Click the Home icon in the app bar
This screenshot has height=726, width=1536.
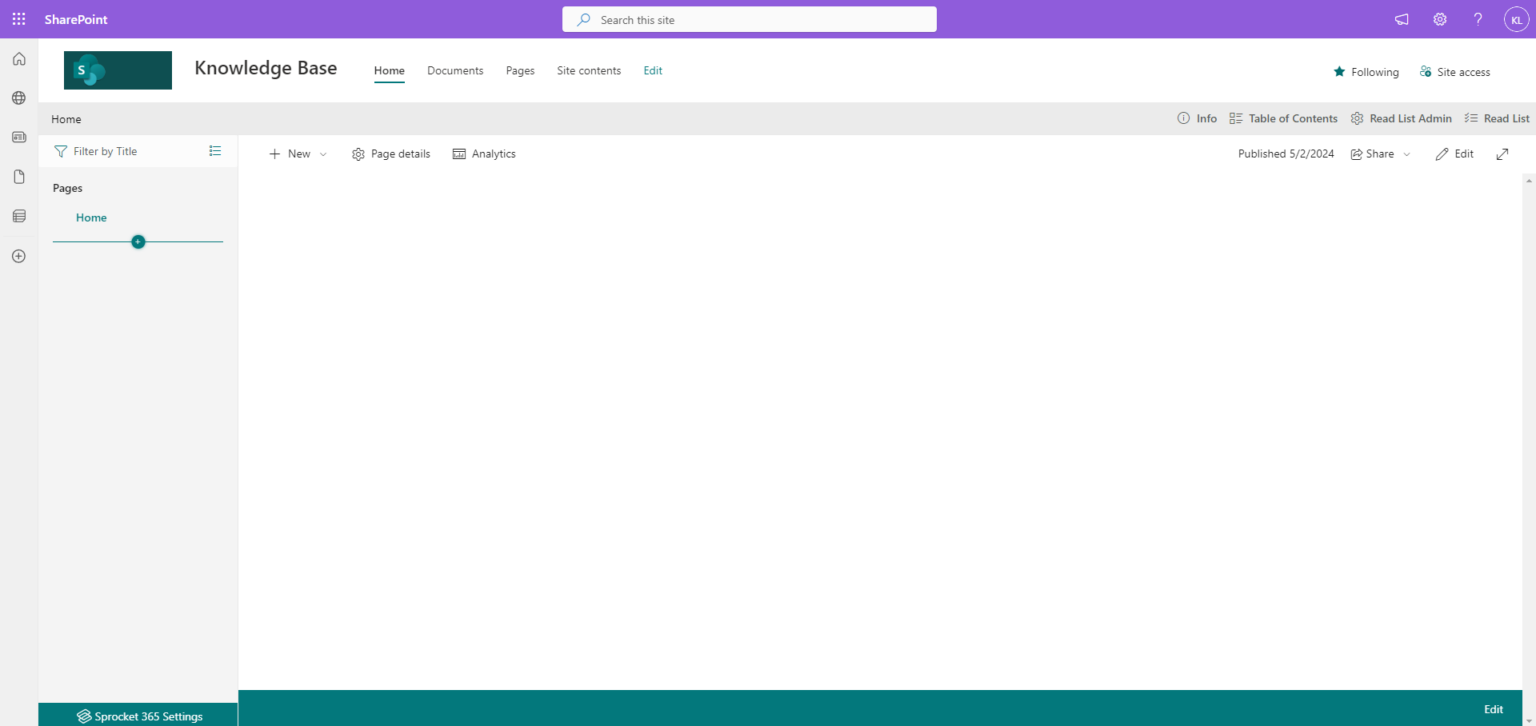coord(18,59)
